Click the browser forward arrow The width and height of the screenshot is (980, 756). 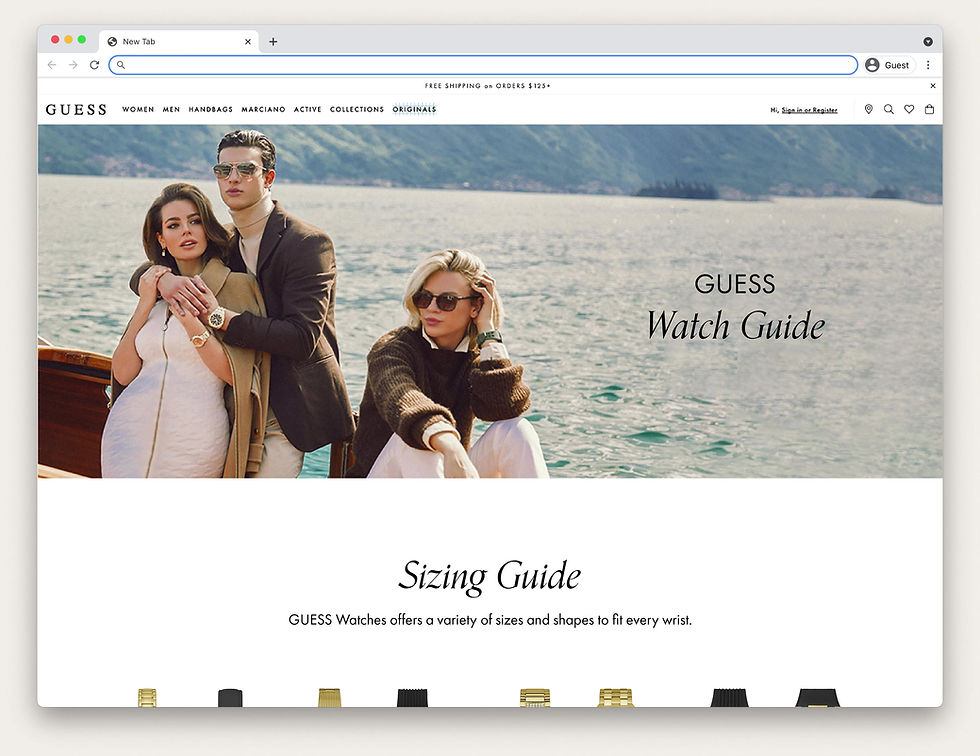[x=73, y=65]
